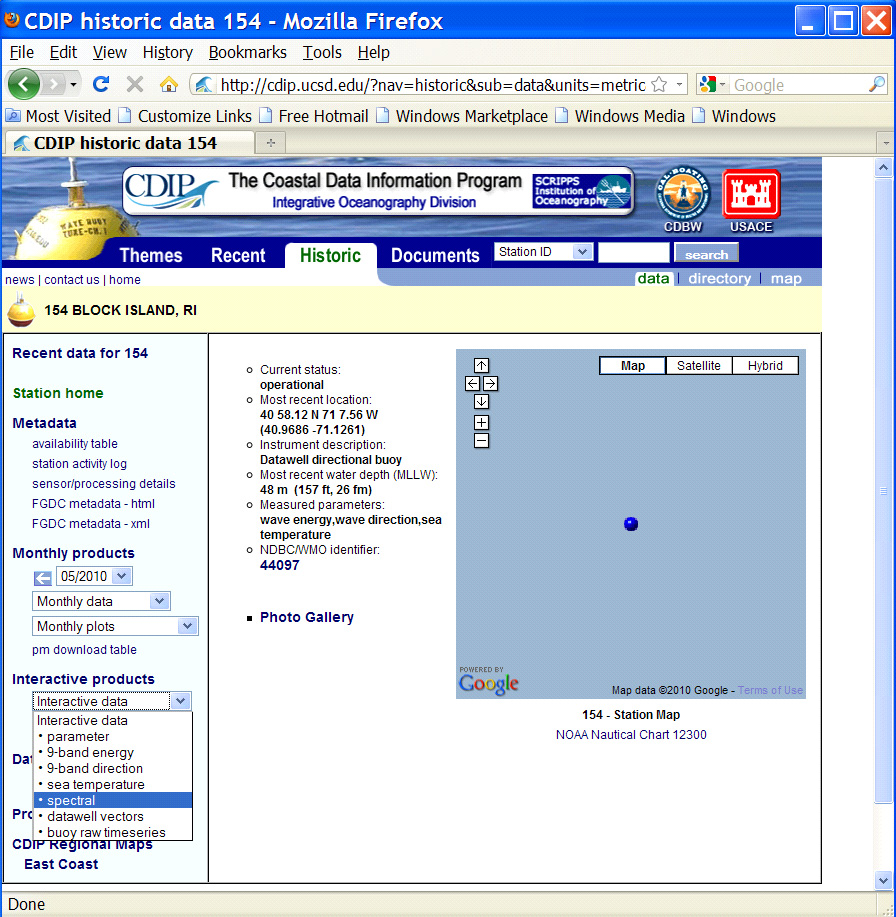Pan the map right with arrow icon

pyautogui.click(x=490, y=384)
